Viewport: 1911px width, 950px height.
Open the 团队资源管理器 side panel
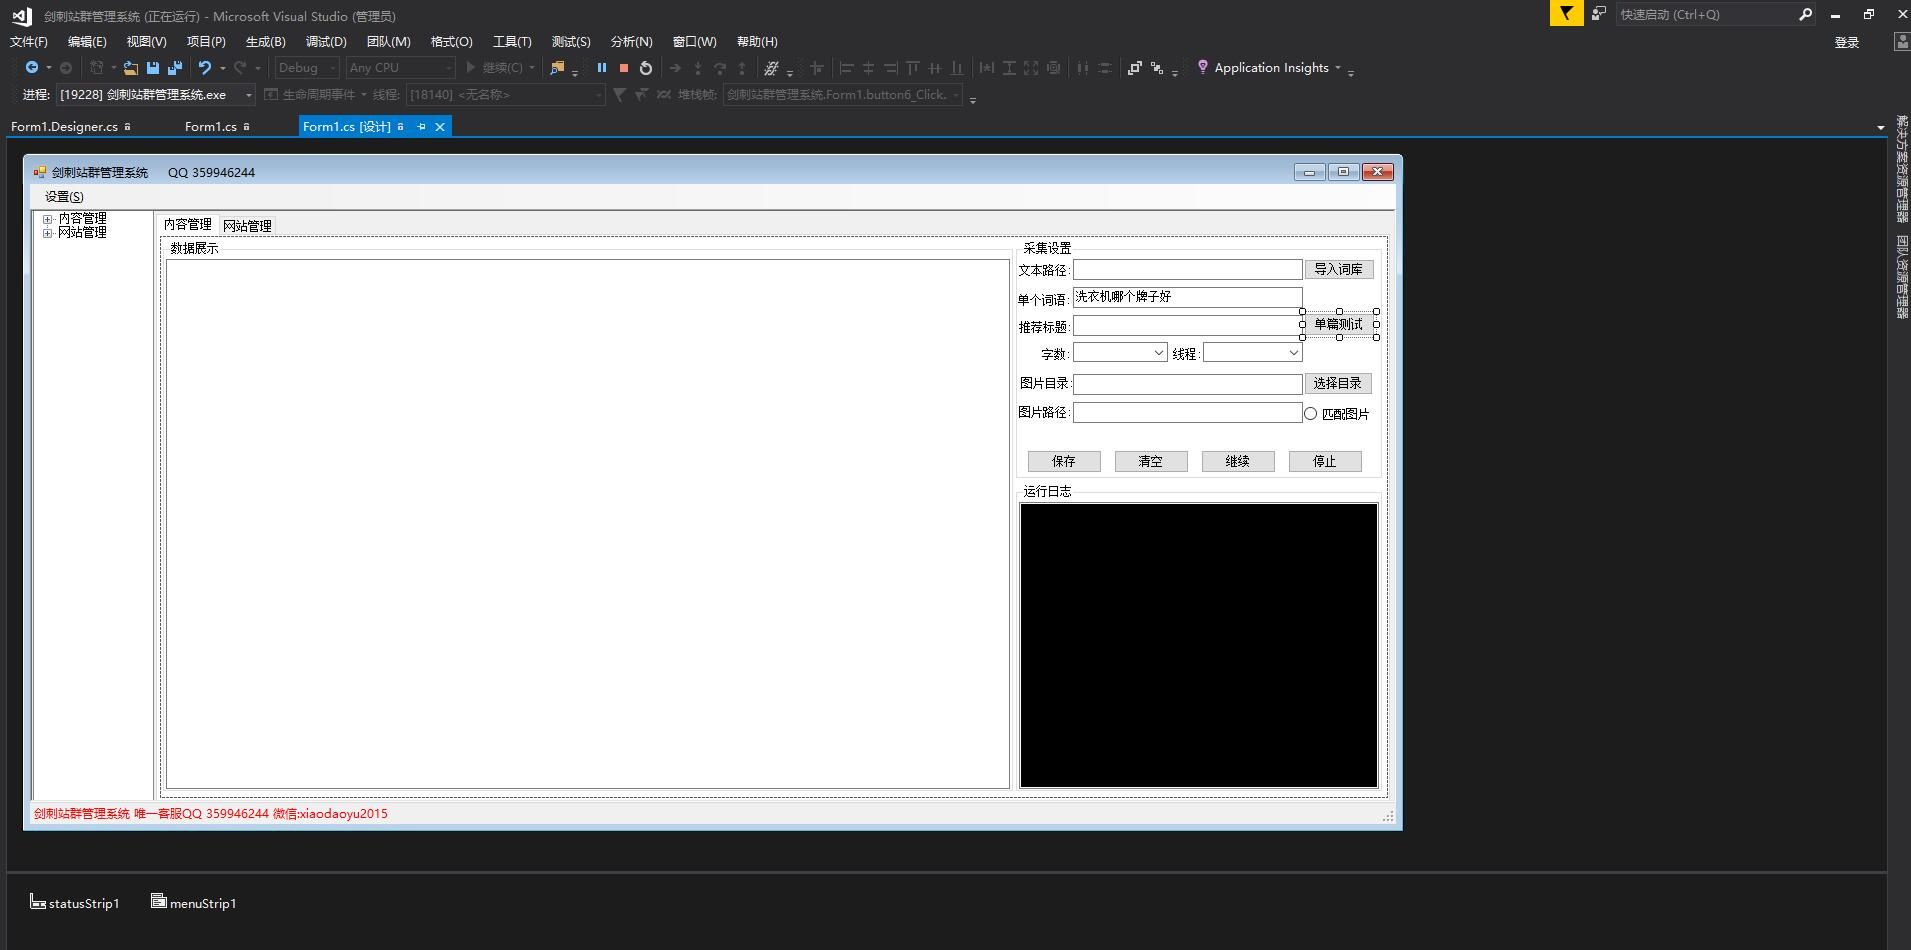1901,277
